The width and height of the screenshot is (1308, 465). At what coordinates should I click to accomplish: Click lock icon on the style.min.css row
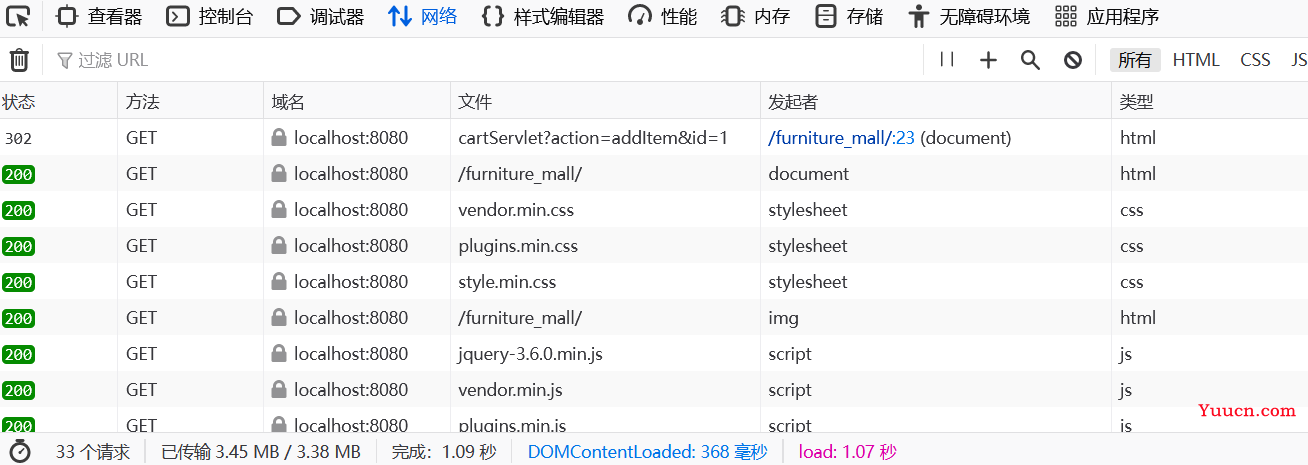(279, 282)
